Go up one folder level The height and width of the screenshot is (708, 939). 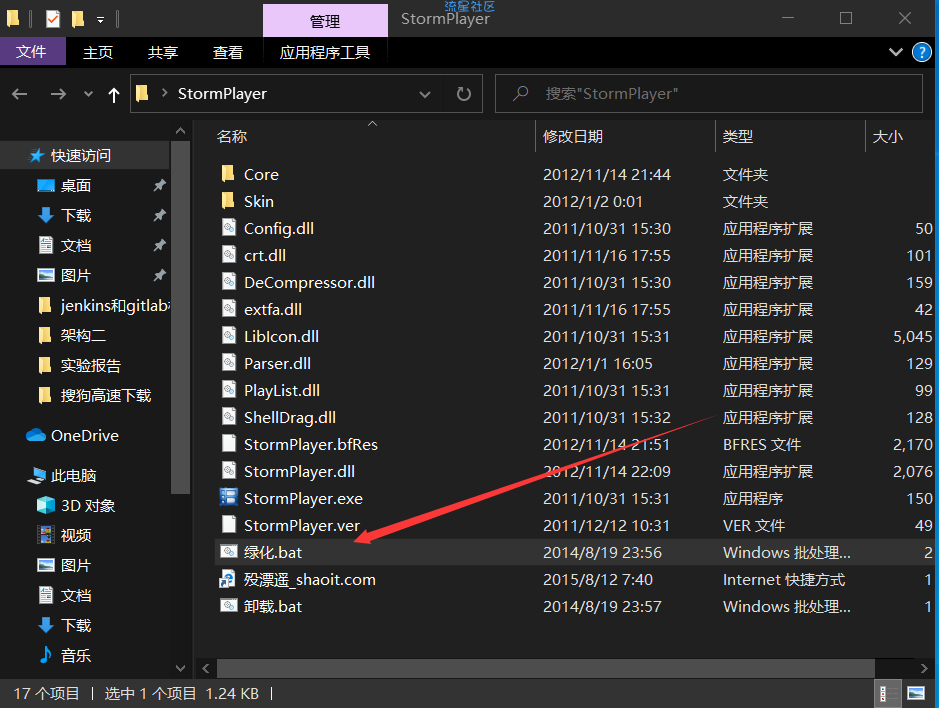point(114,94)
